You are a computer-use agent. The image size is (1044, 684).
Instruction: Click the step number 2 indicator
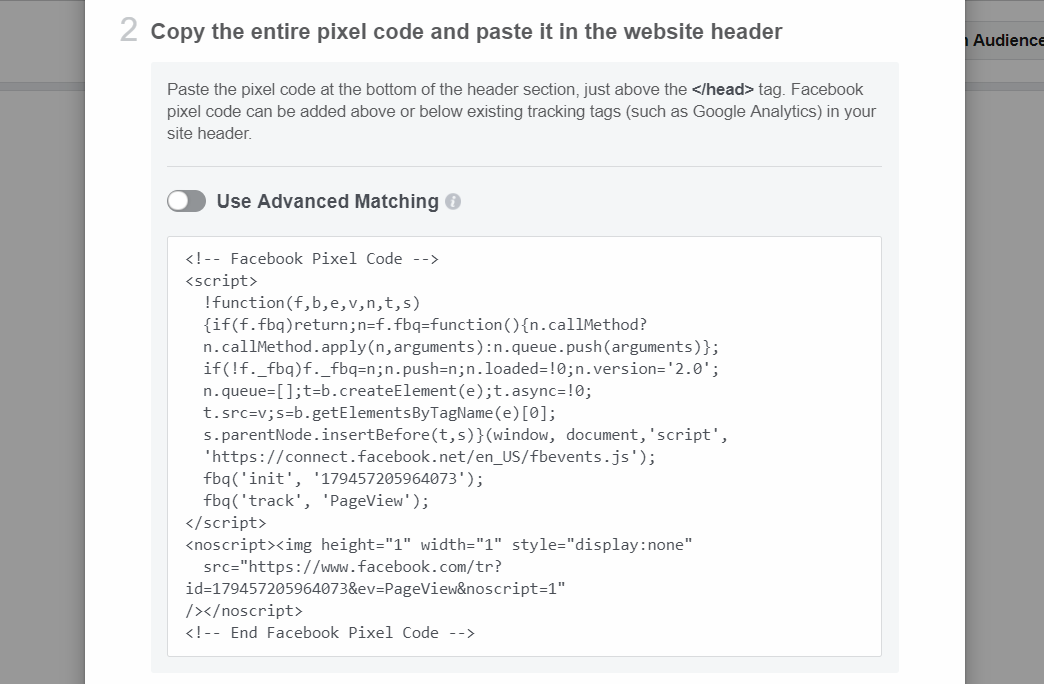pyautogui.click(x=129, y=31)
